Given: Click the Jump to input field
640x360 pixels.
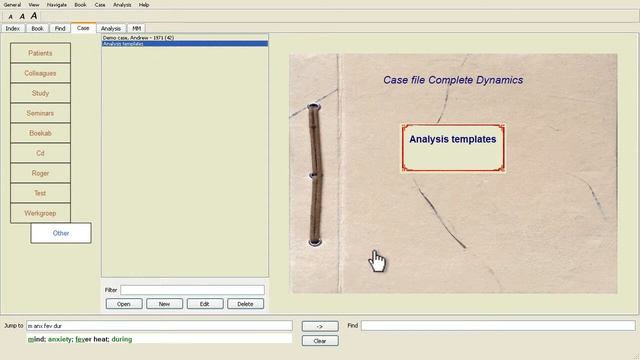Looking at the screenshot, I should pyautogui.click(x=160, y=326).
